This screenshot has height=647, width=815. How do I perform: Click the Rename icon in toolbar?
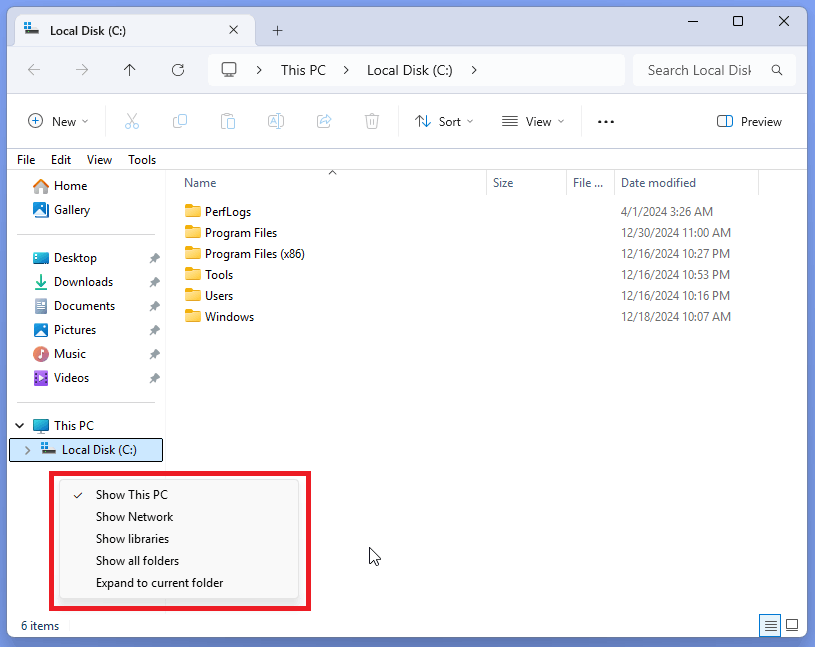276,122
